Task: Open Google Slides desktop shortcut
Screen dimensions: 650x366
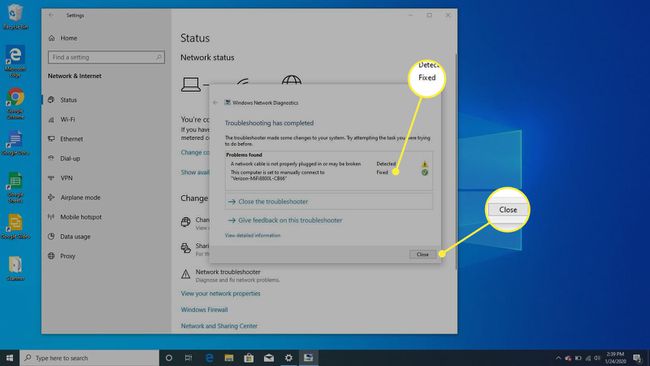Action: (15, 226)
